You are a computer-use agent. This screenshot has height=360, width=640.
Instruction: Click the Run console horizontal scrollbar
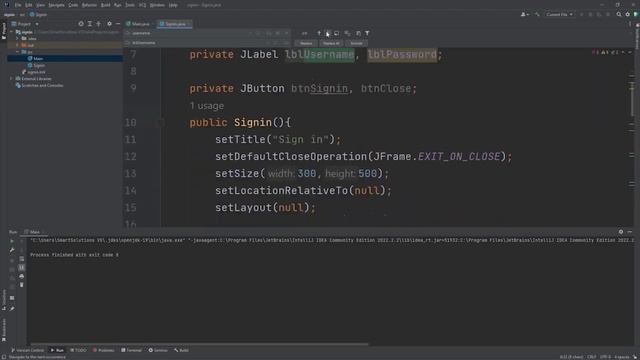[x=200, y=344]
